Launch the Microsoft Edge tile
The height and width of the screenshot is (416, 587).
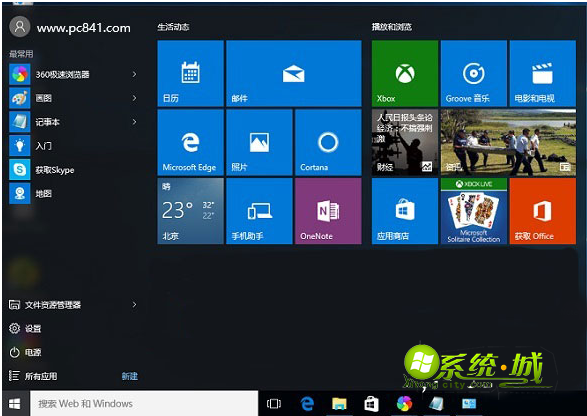coord(191,142)
